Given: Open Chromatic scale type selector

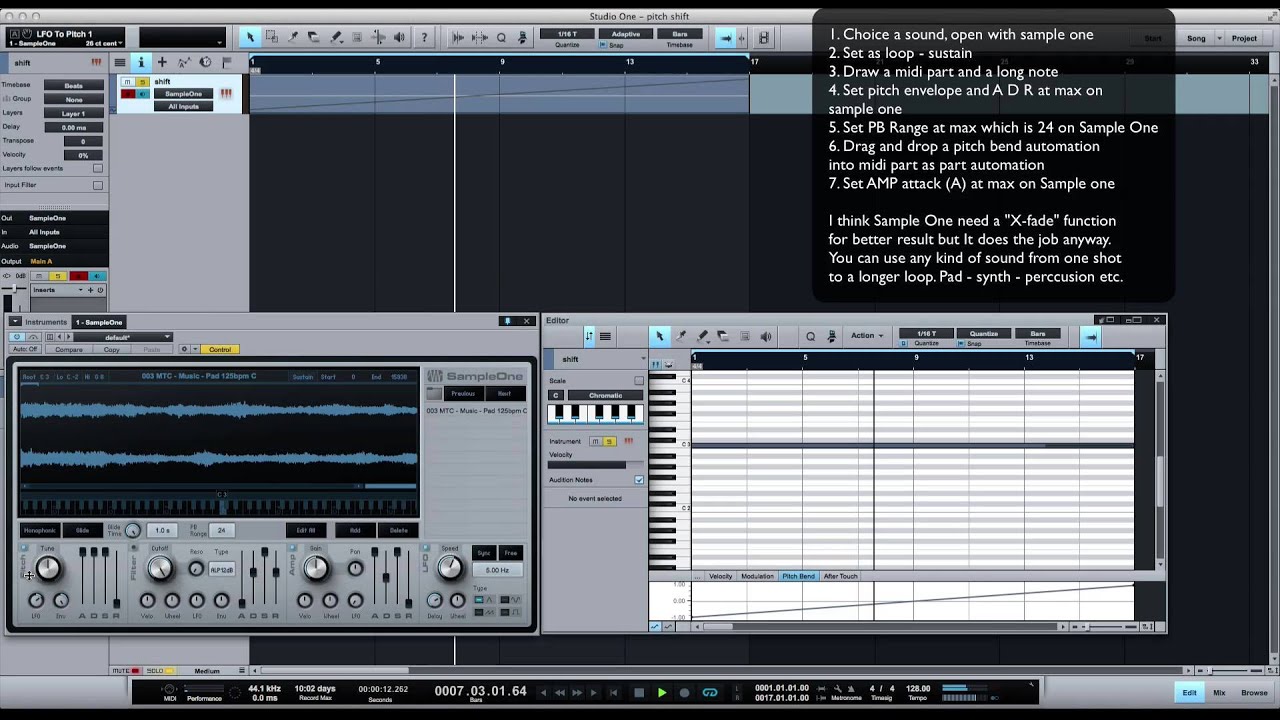Looking at the screenshot, I should pos(605,395).
